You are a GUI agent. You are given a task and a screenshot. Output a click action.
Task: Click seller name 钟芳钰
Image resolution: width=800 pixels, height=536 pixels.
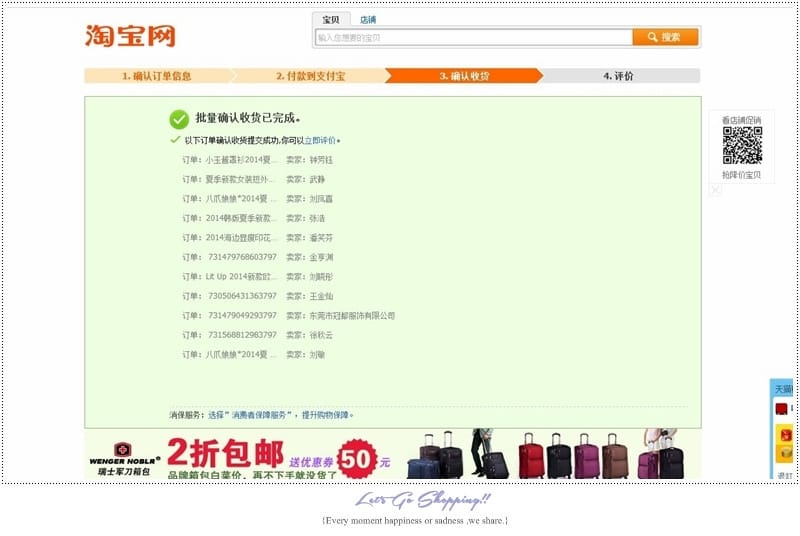321,160
